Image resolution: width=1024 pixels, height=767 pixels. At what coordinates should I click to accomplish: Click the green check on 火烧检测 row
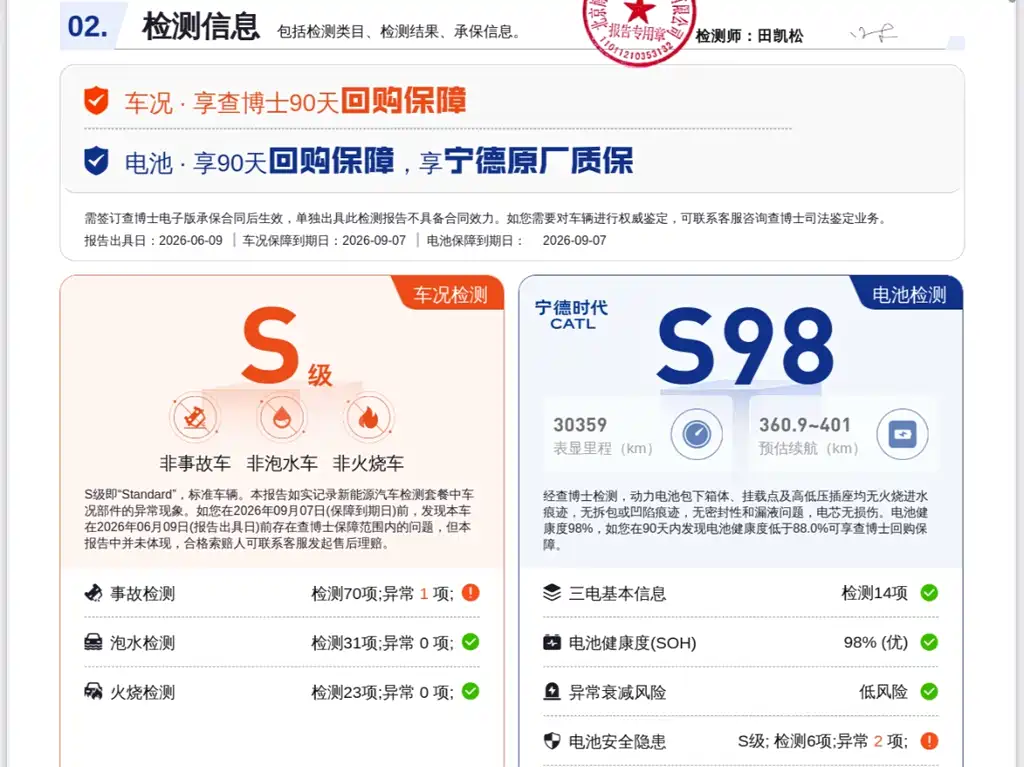click(470, 691)
